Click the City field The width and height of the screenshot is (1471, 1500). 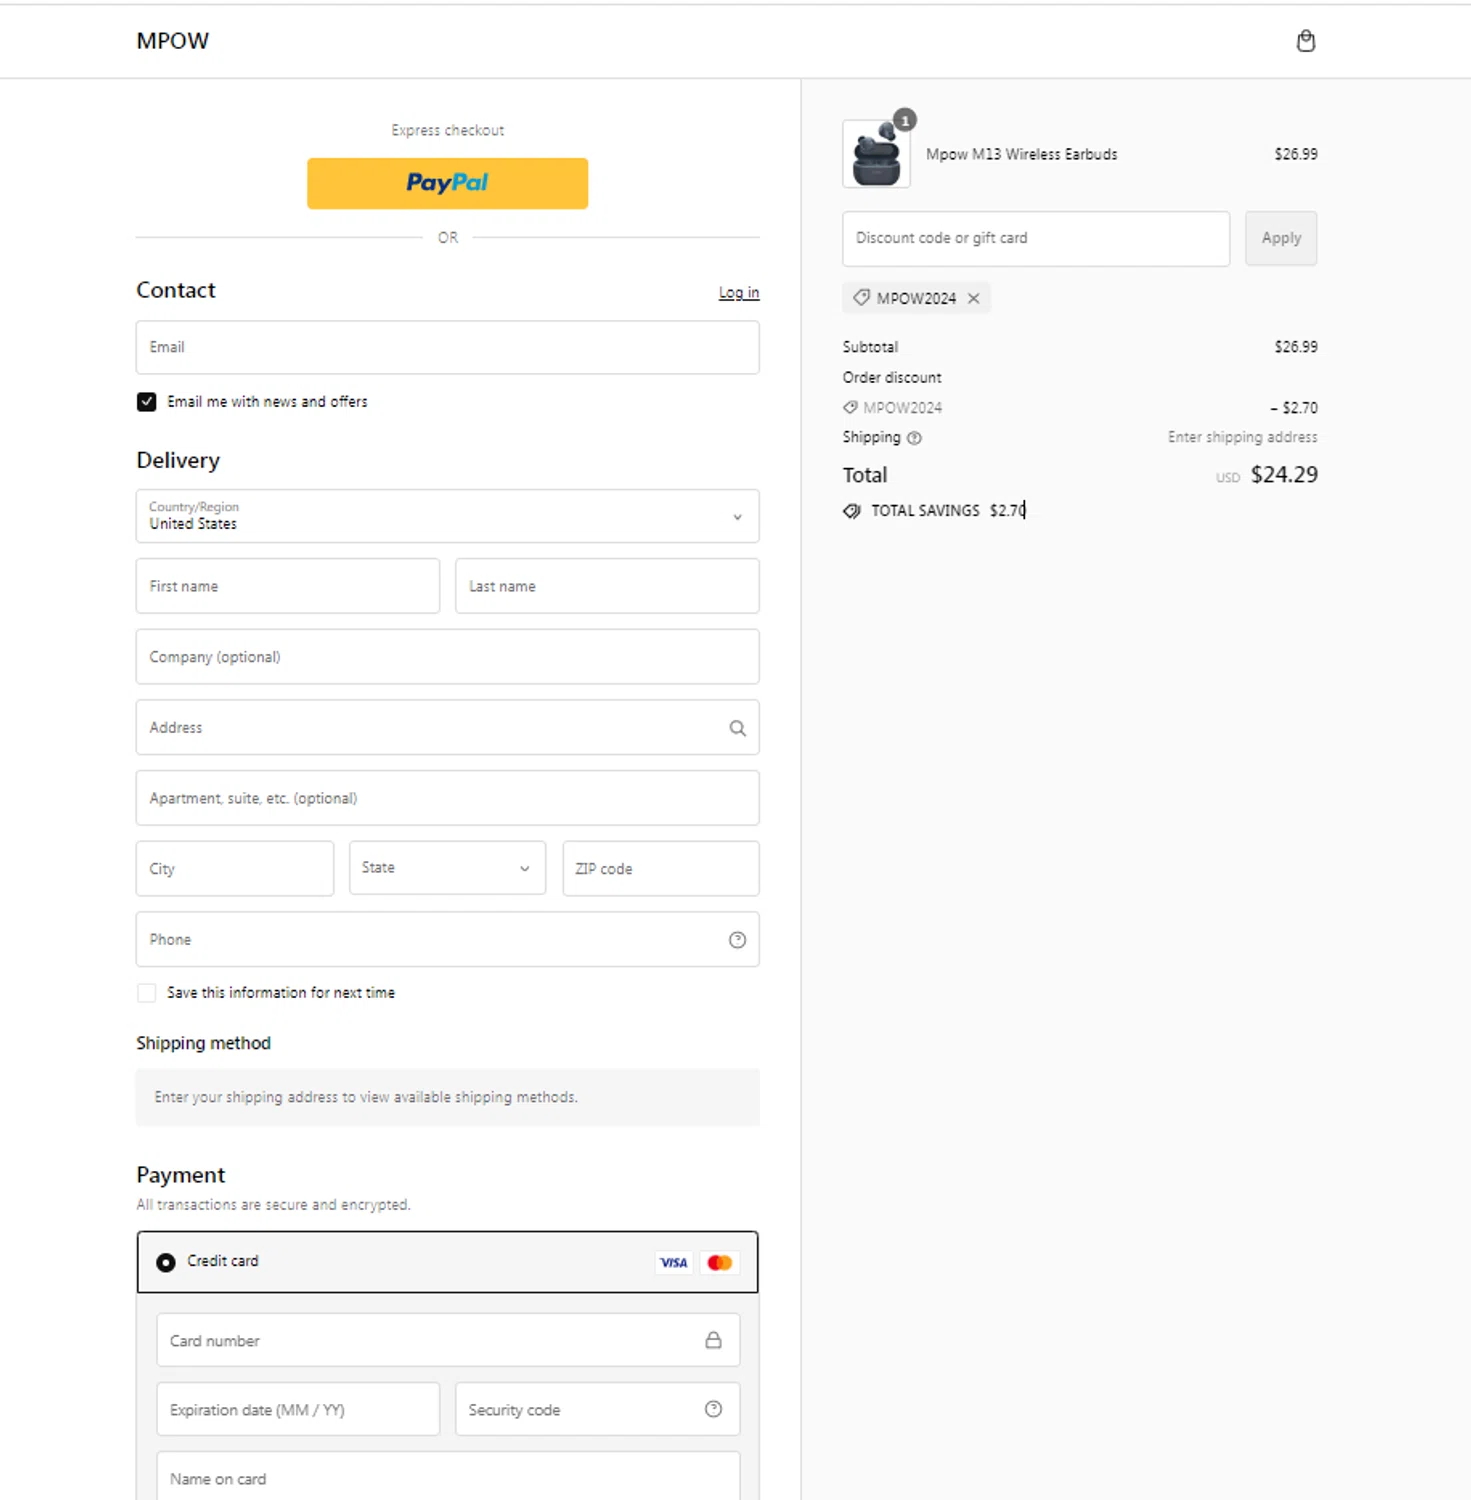235,868
